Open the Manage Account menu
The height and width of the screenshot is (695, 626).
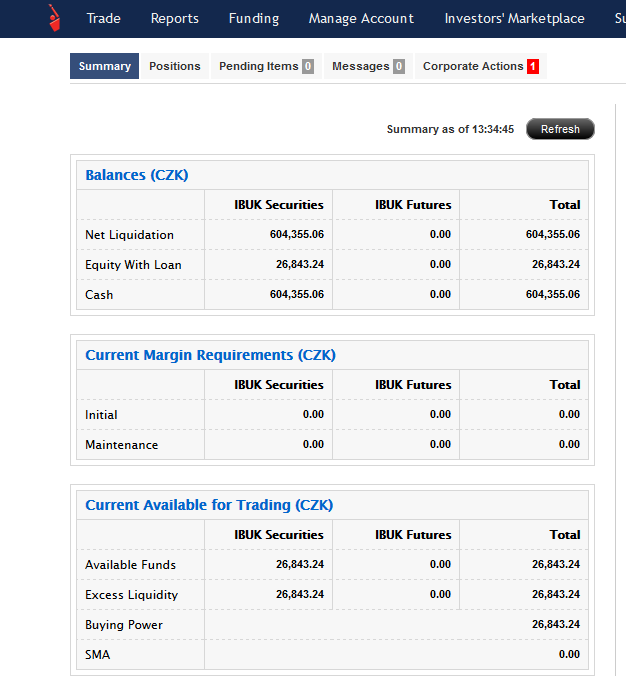[x=361, y=18]
